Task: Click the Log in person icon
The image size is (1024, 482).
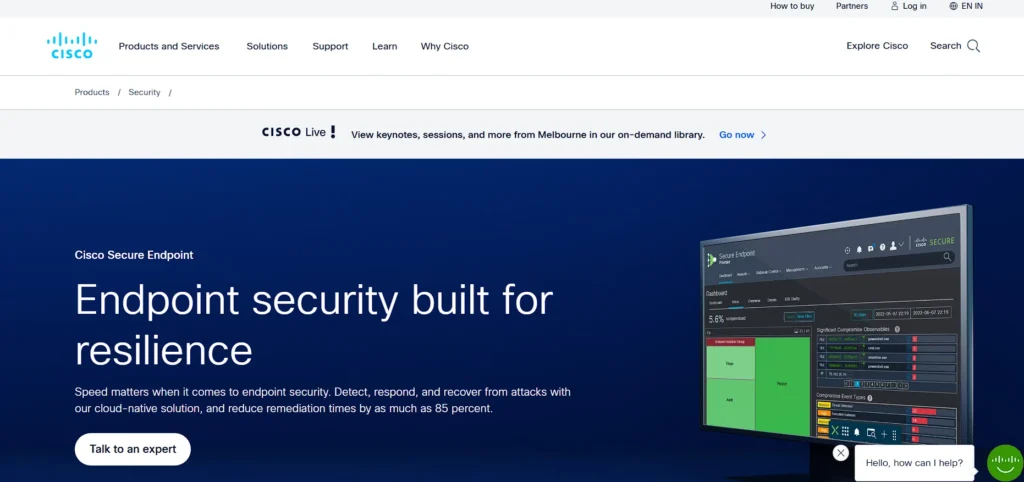Action: pos(894,6)
